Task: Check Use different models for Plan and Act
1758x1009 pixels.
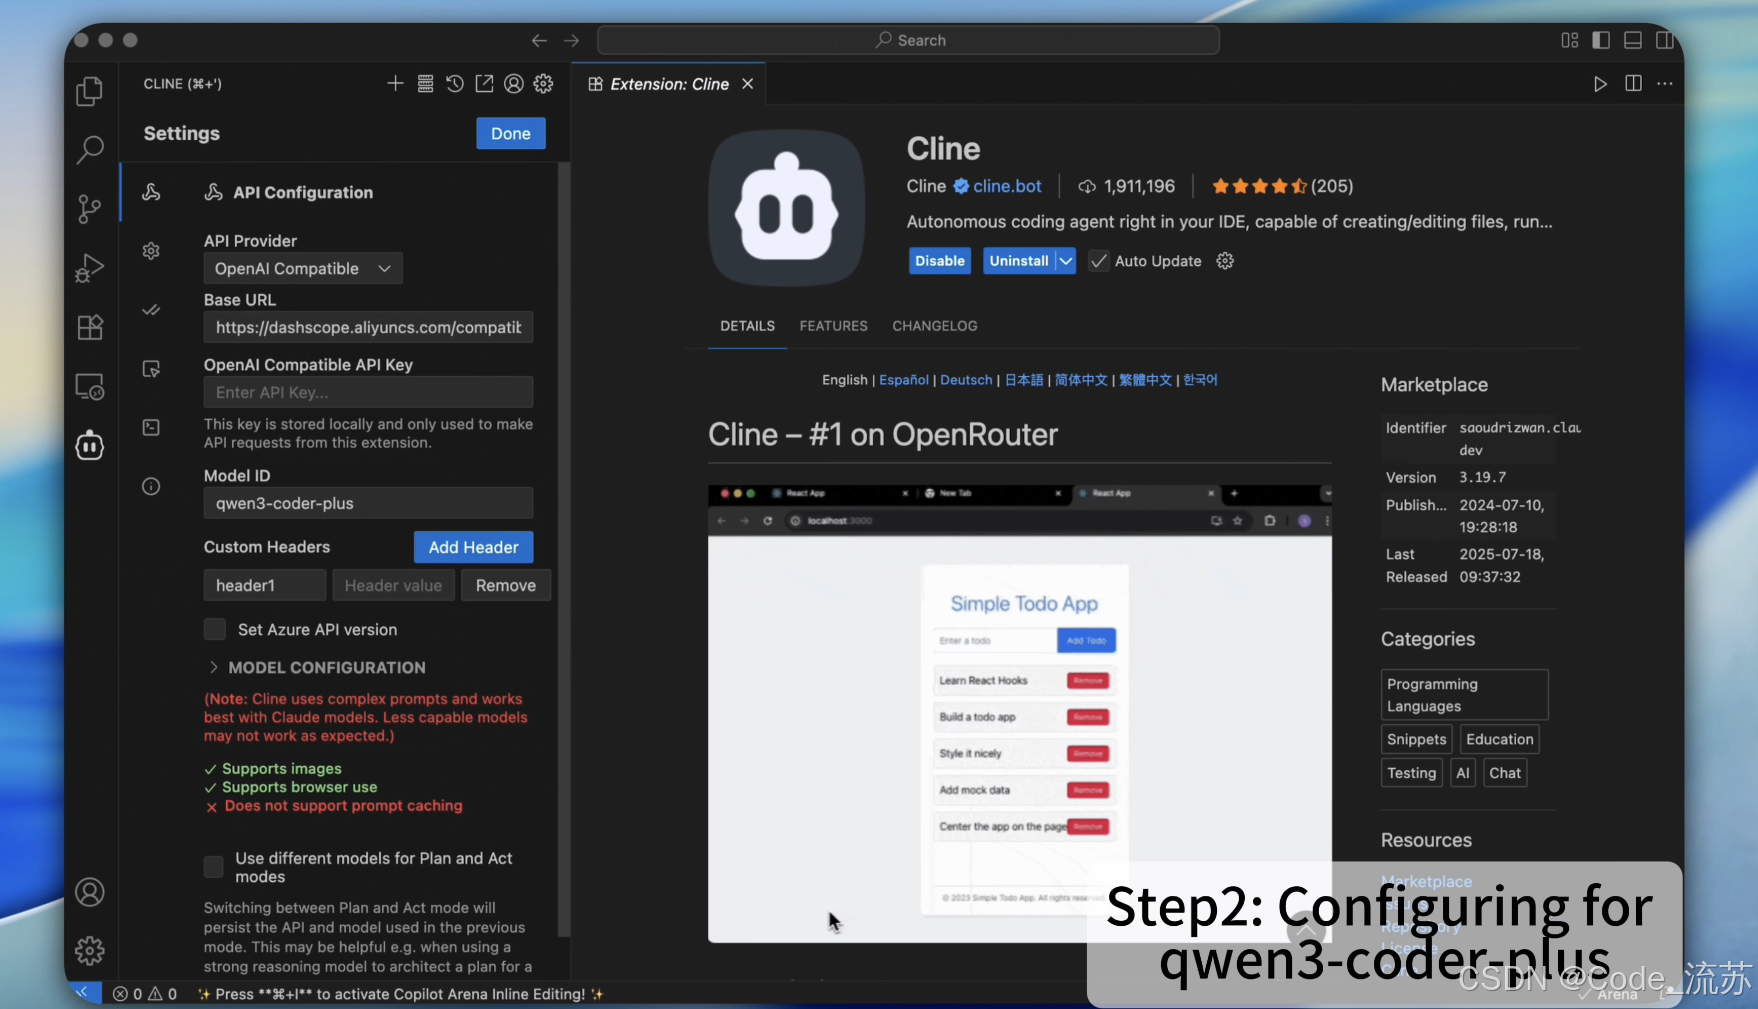Action: pyautogui.click(x=214, y=867)
